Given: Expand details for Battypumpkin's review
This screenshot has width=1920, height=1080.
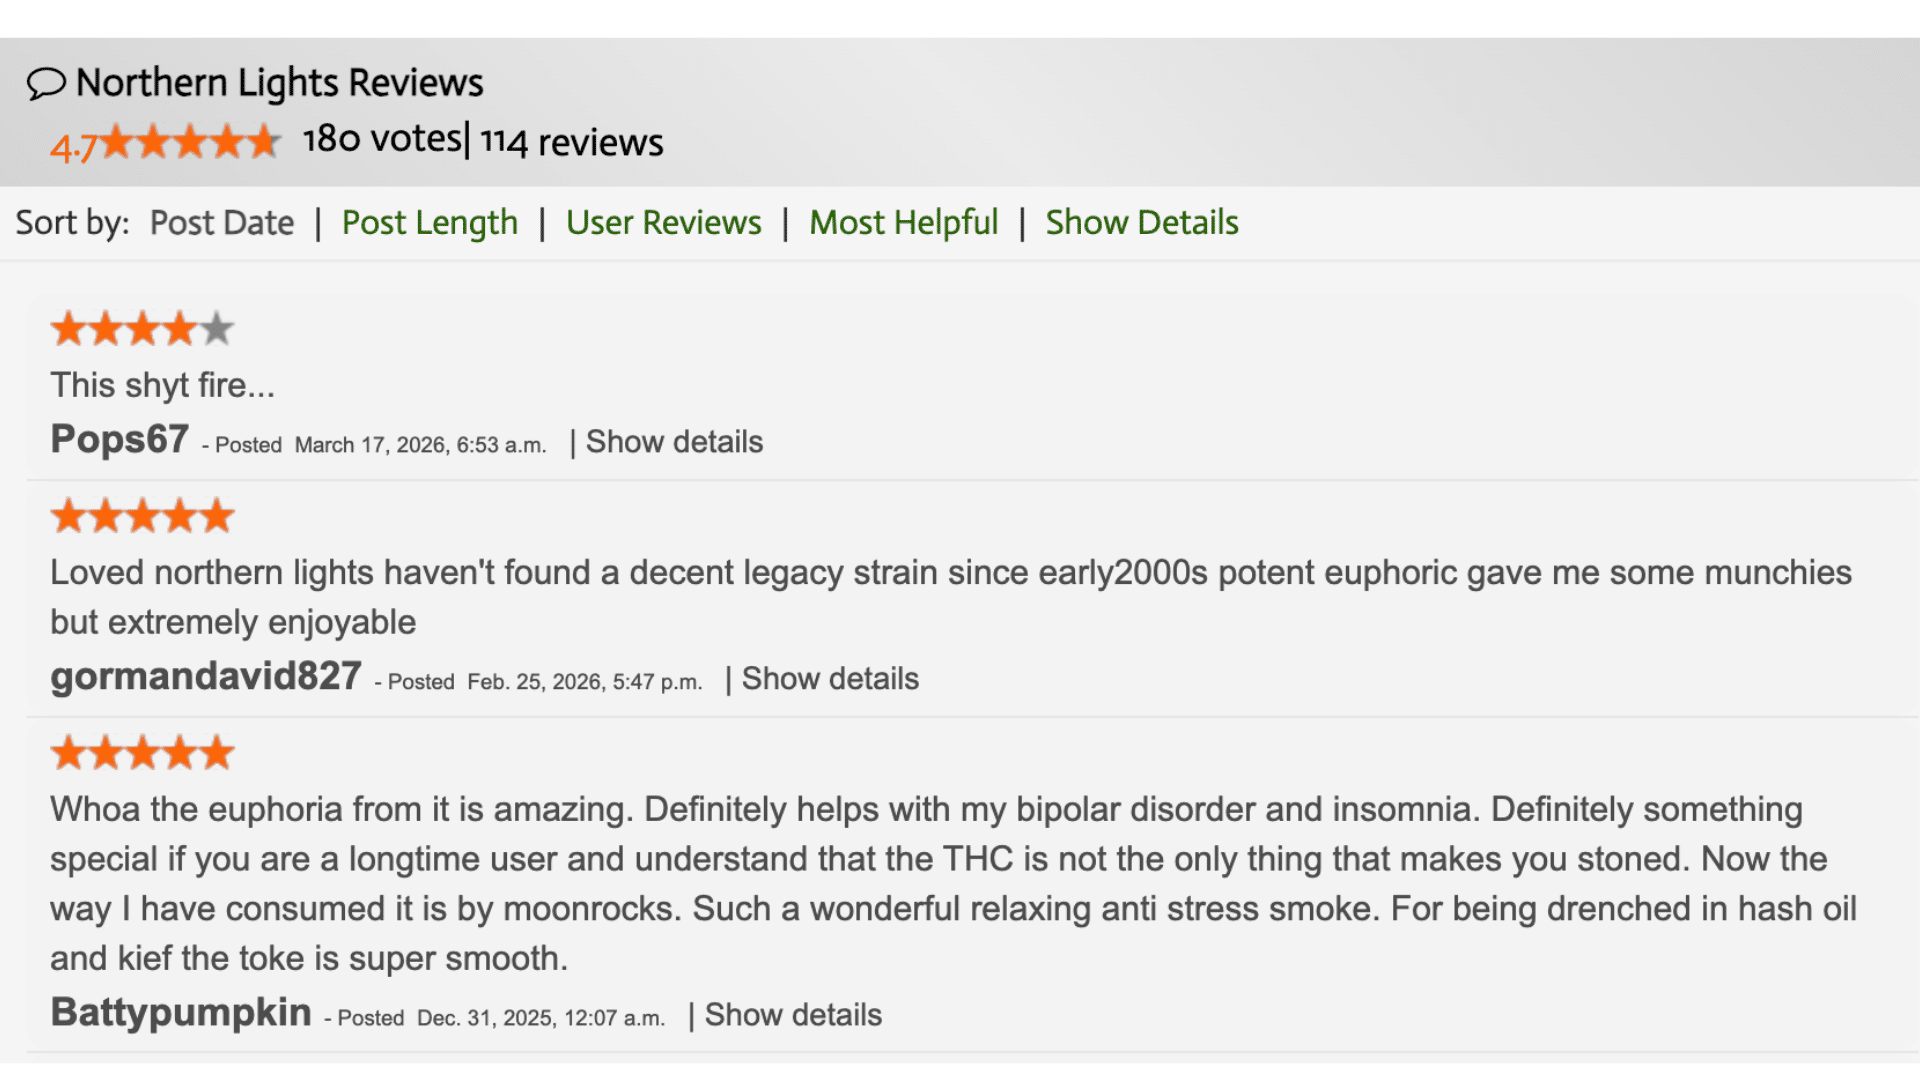Looking at the screenshot, I should pos(792,1014).
